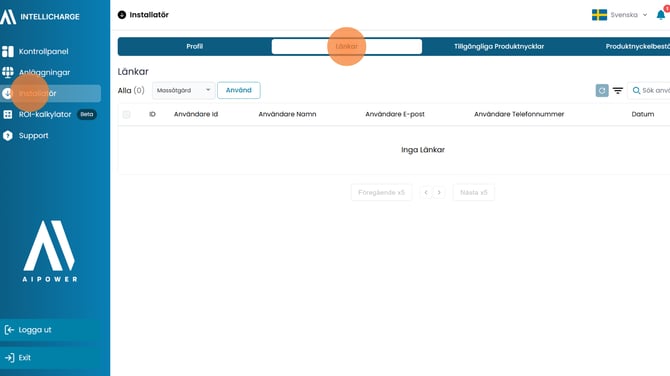Open the Produktnyckelbeställning tab at the right

(x=638, y=46)
